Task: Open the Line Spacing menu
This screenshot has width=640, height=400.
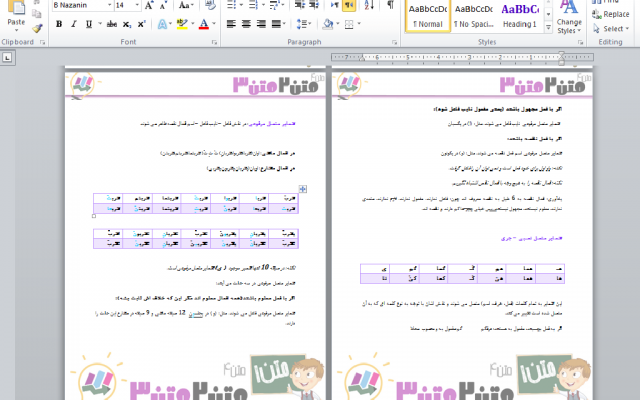Action: [304, 24]
